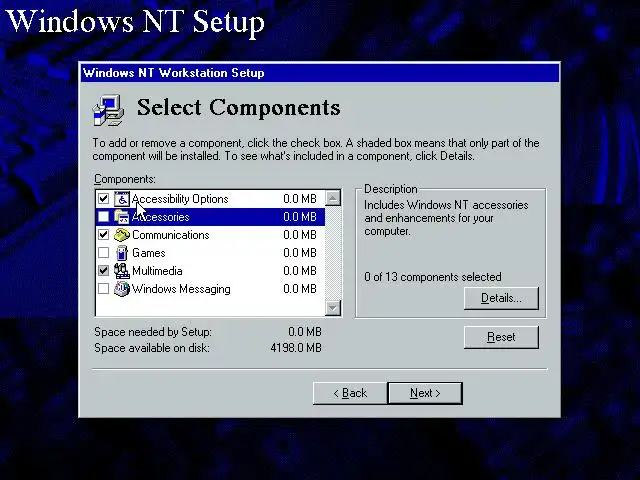Select the Accessories row label
The height and width of the screenshot is (480, 640).
click(x=160, y=217)
